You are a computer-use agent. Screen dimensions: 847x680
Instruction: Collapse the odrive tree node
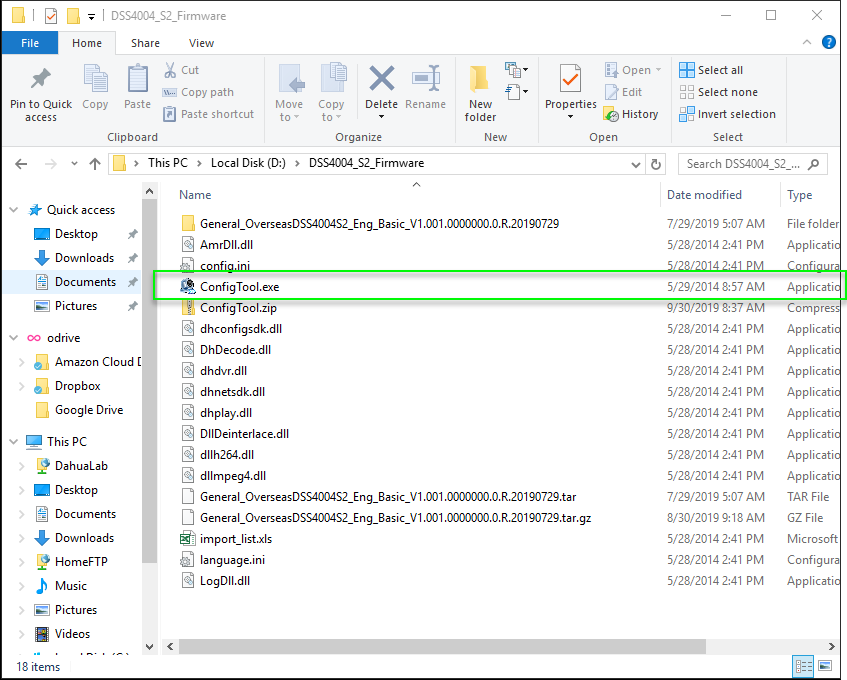click(x=14, y=338)
